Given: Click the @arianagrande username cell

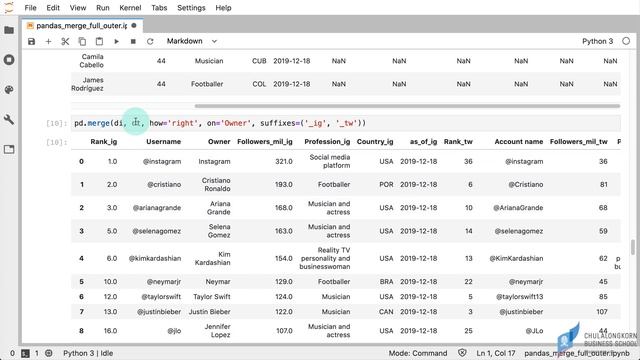Looking at the screenshot, I should tap(157, 208).
